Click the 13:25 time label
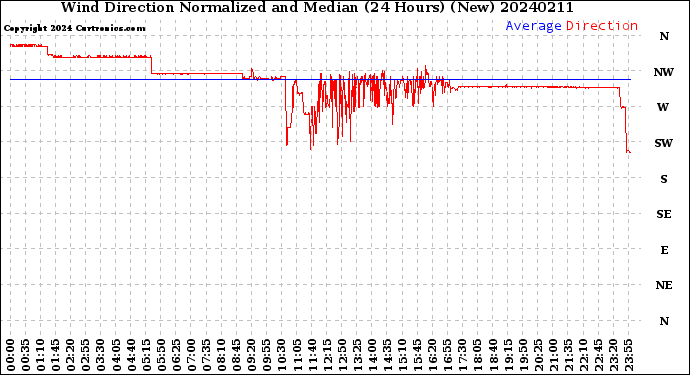This screenshot has width=690, height=375. tap(357, 355)
